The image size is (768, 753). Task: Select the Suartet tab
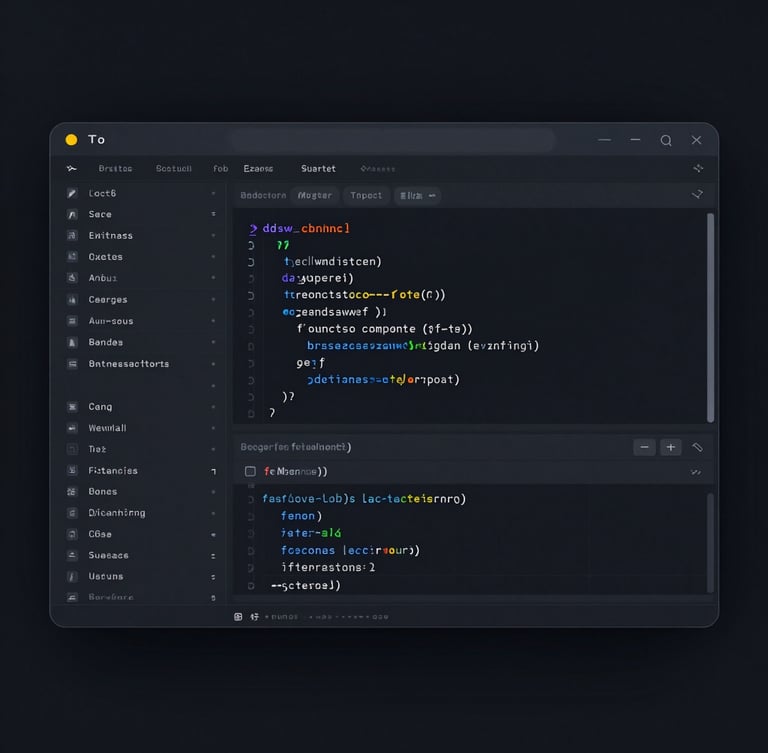click(x=318, y=169)
